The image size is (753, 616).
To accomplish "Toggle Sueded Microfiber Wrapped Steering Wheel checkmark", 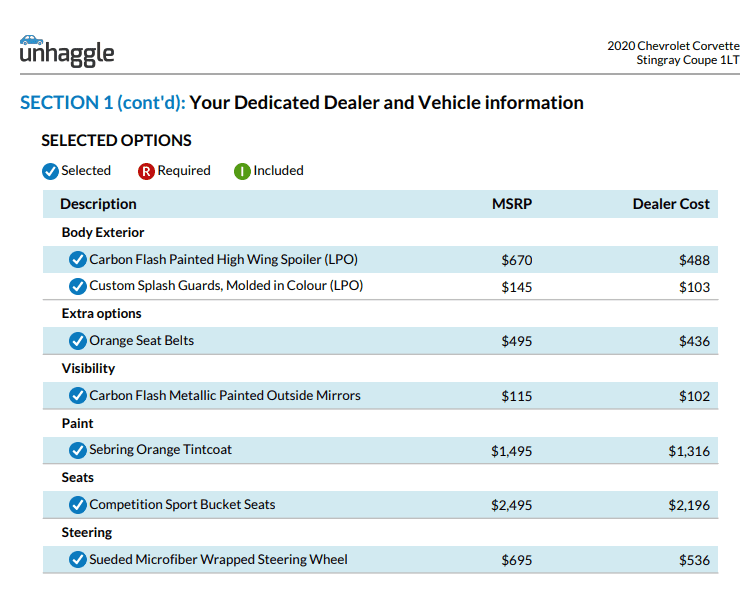I will pos(77,560).
